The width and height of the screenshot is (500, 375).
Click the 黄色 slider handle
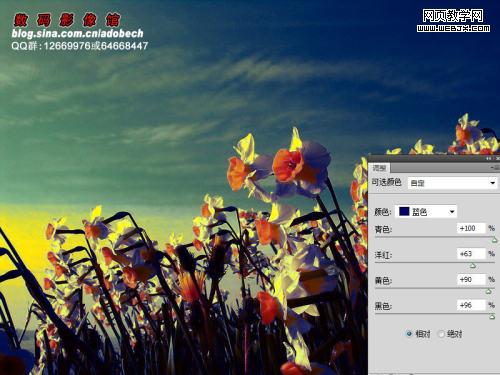coord(489,291)
